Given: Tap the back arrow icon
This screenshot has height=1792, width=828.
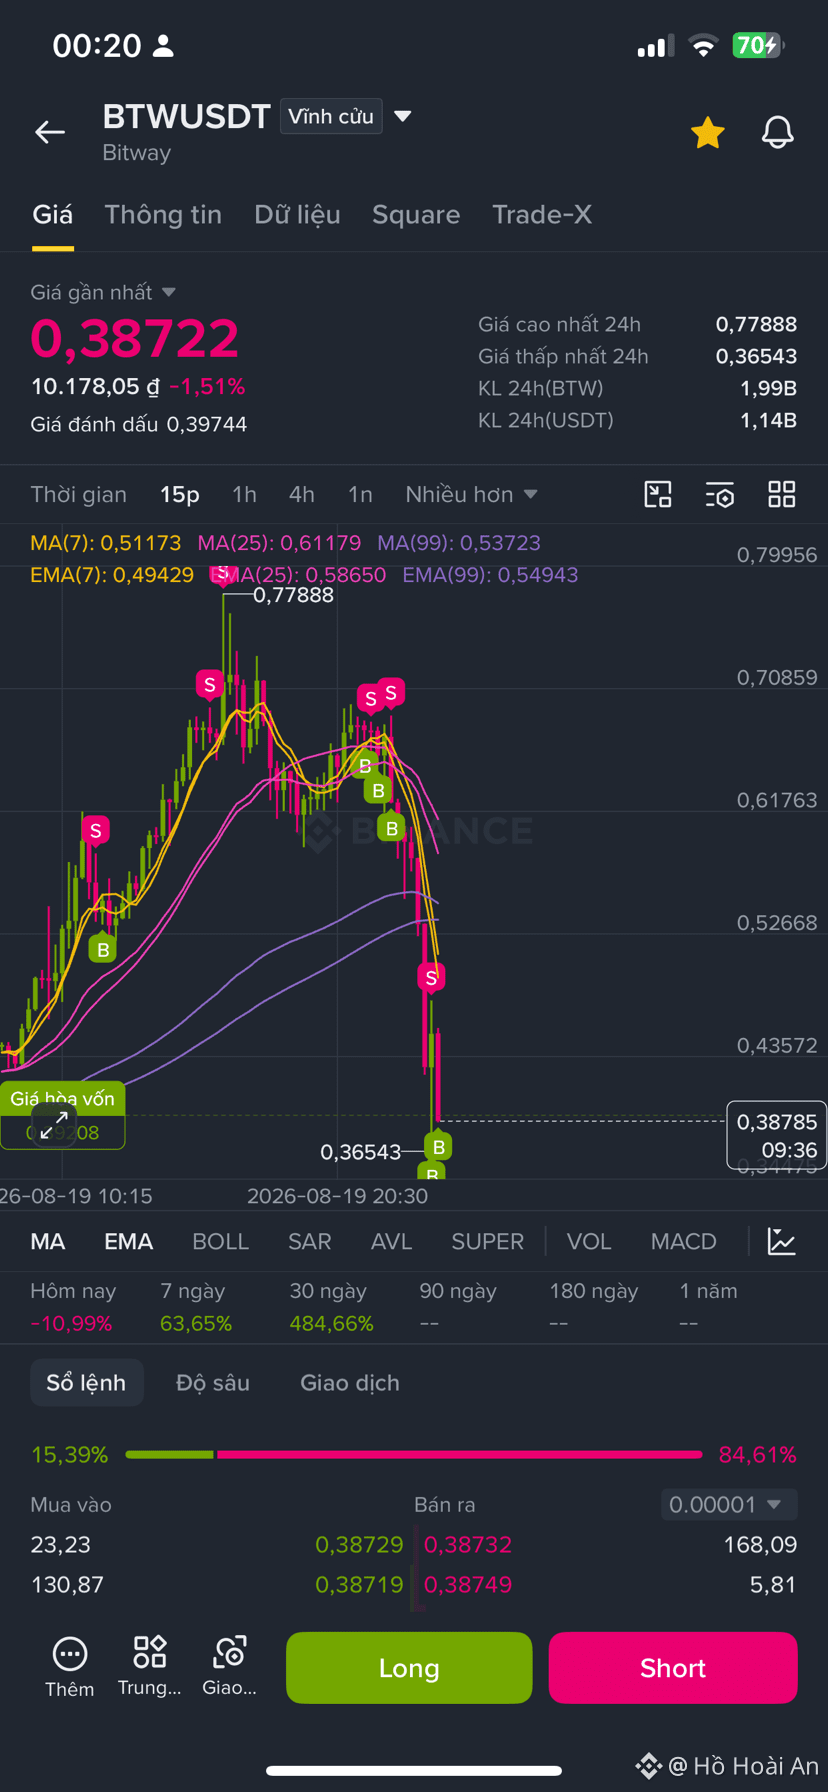Looking at the screenshot, I should pos(50,132).
